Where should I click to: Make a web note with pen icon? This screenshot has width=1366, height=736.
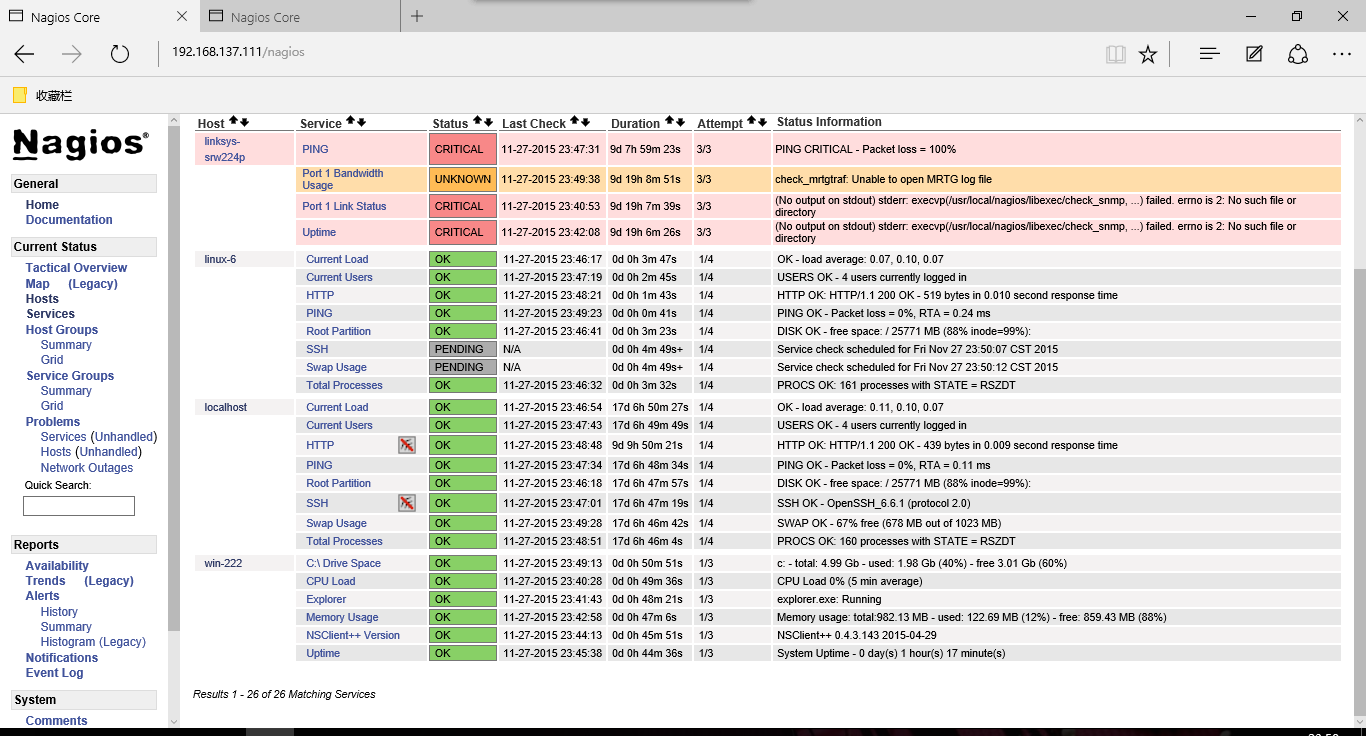click(x=1254, y=54)
